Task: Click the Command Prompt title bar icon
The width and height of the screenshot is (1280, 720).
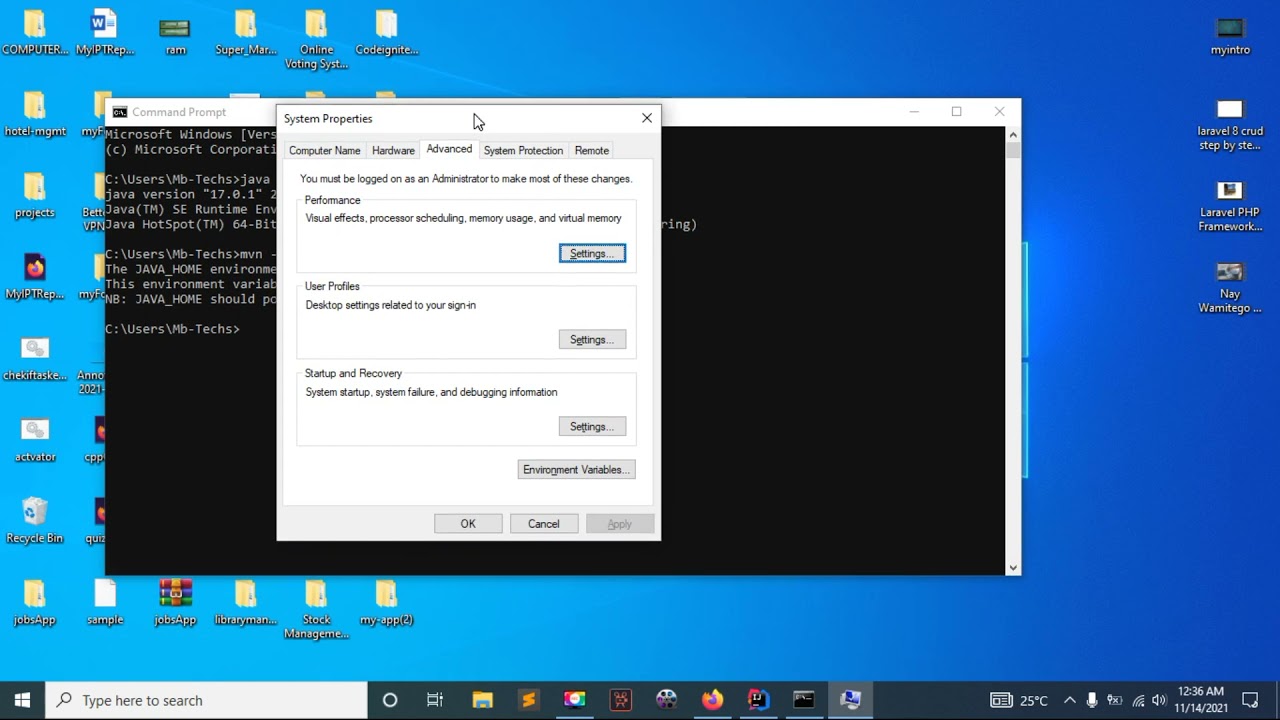Action: 120,112
